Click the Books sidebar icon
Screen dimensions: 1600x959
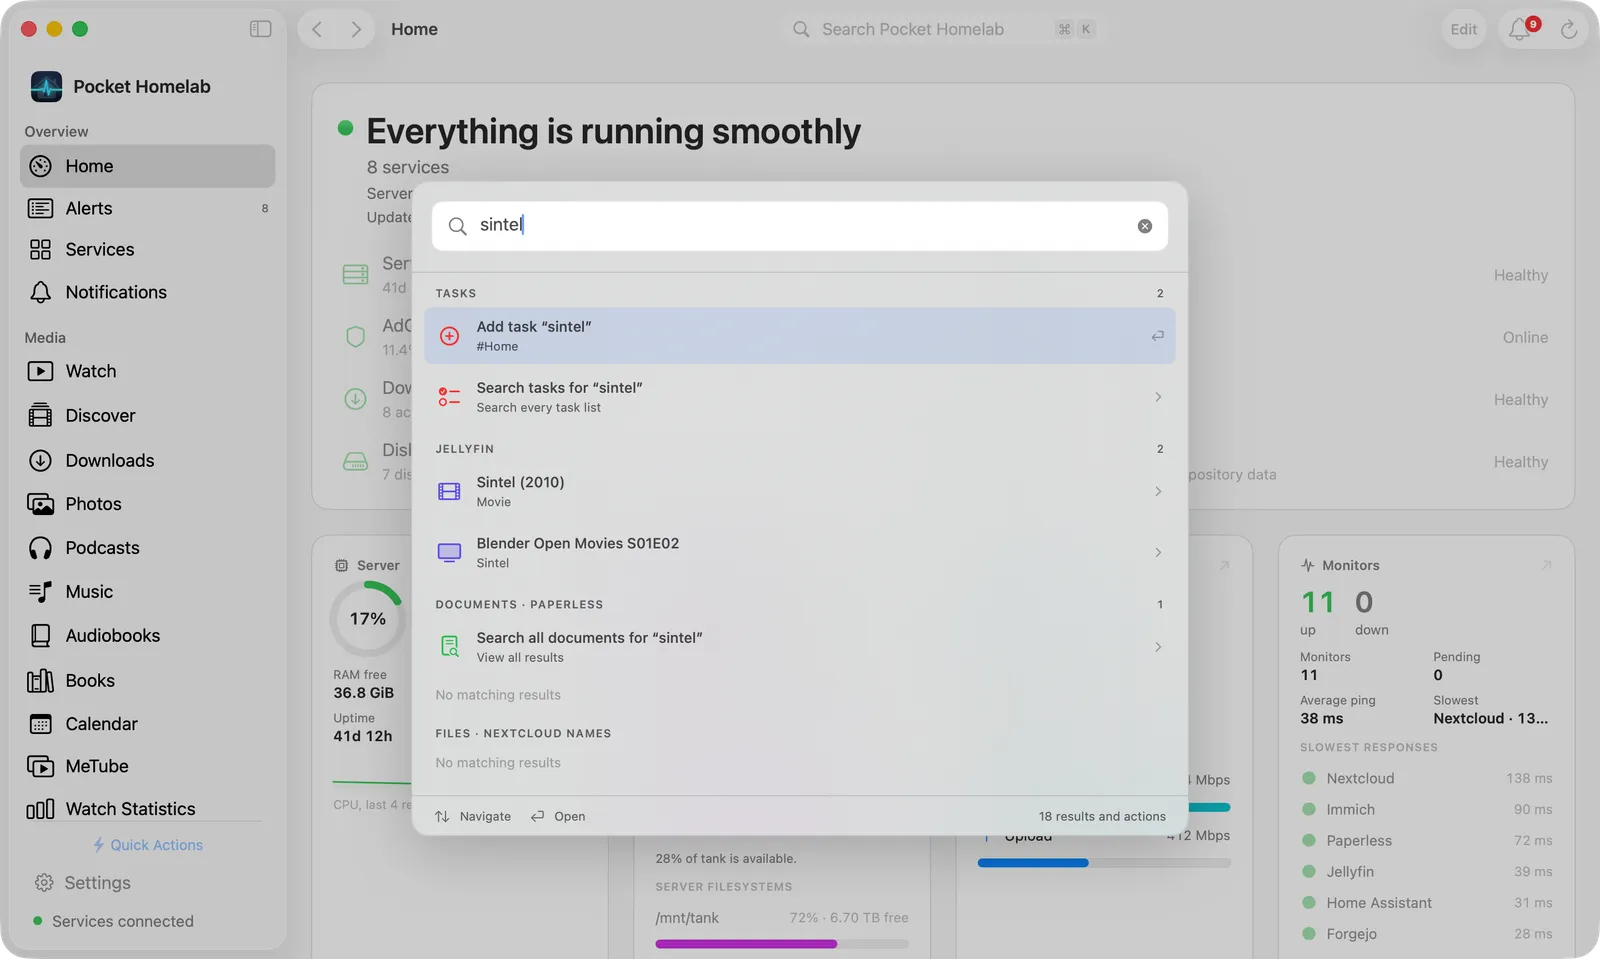point(40,681)
